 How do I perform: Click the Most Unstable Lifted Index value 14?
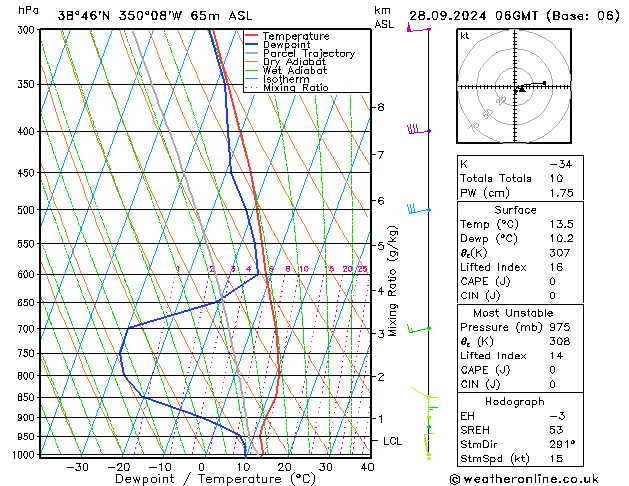(x=556, y=356)
